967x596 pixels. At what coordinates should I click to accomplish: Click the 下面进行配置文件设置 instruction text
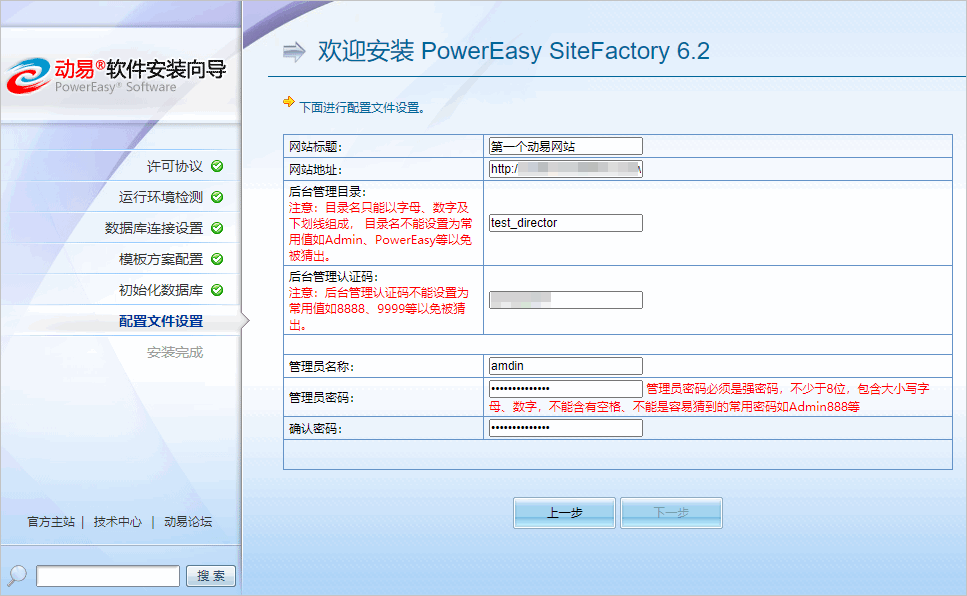point(362,108)
